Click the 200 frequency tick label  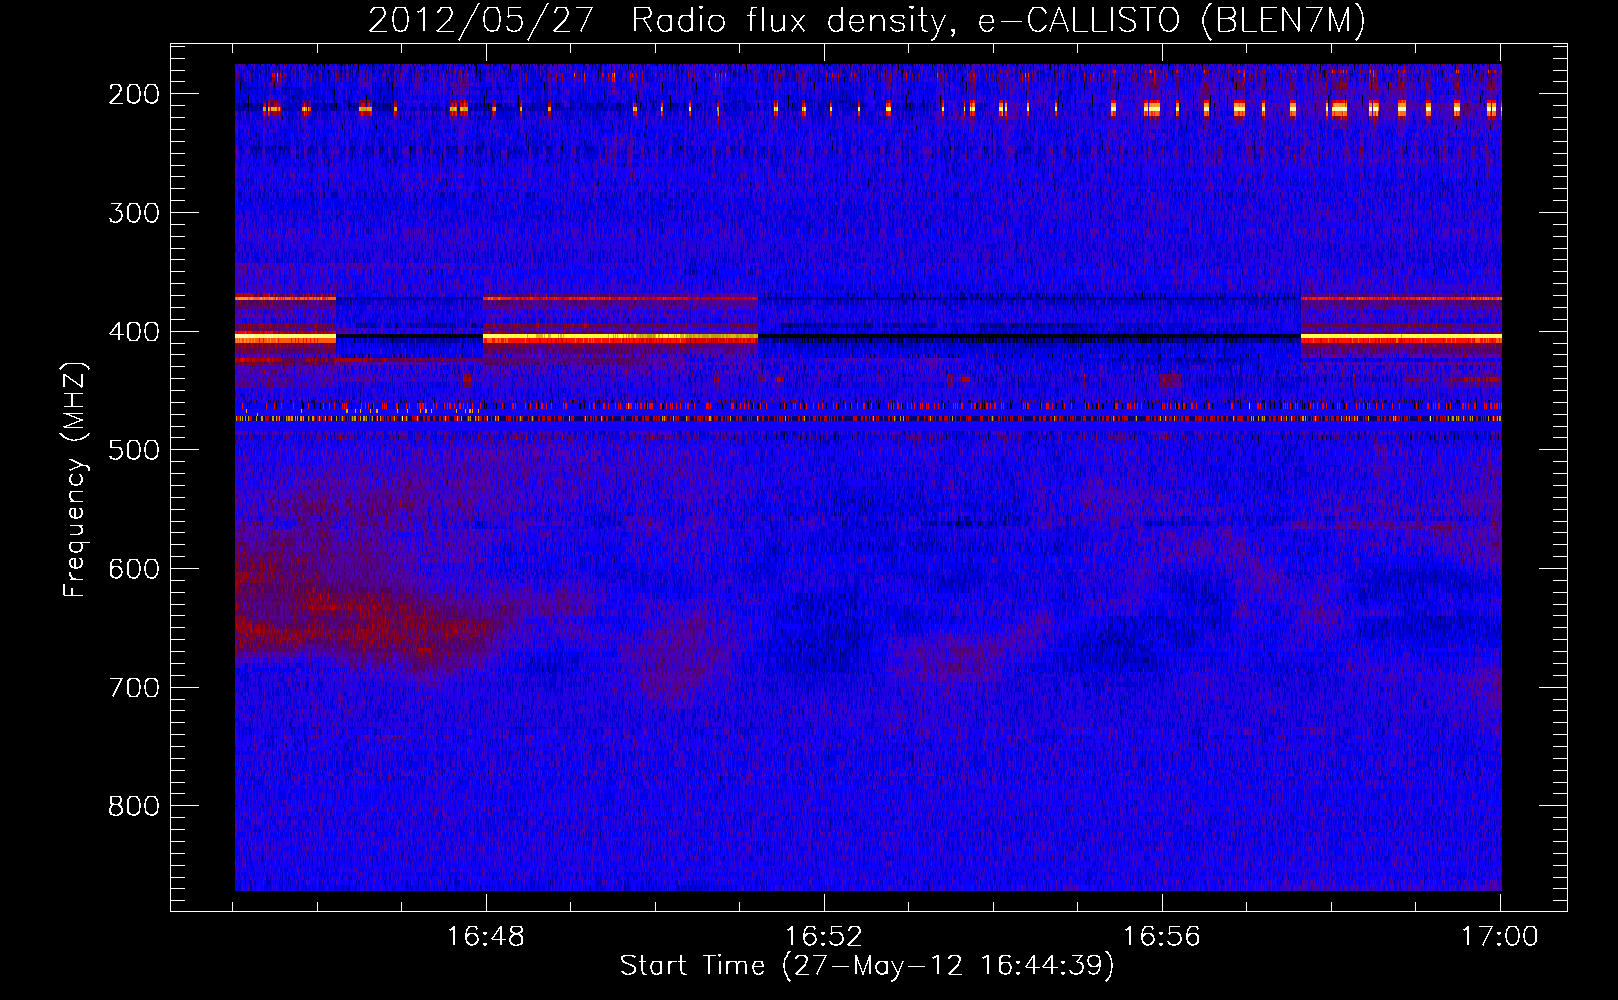click(x=134, y=94)
